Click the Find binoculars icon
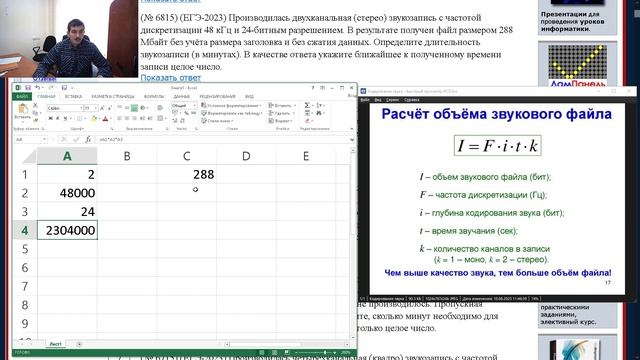The width and height of the screenshot is (640, 360). [319, 113]
